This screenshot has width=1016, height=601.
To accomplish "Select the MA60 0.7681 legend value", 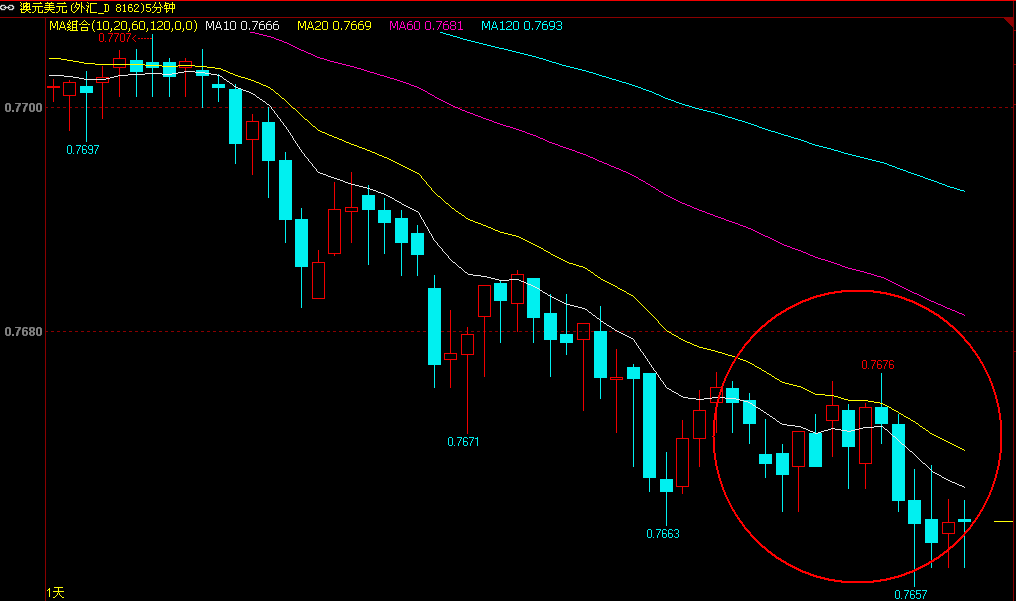I will pos(426,26).
